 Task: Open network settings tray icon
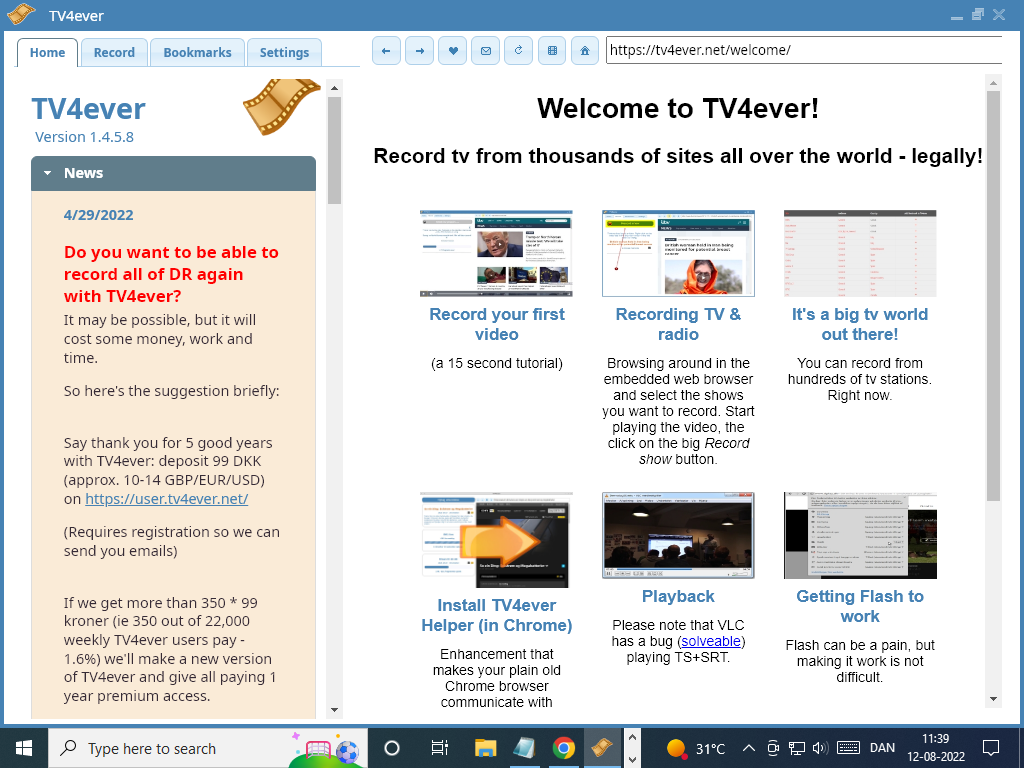[x=797, y=748]
